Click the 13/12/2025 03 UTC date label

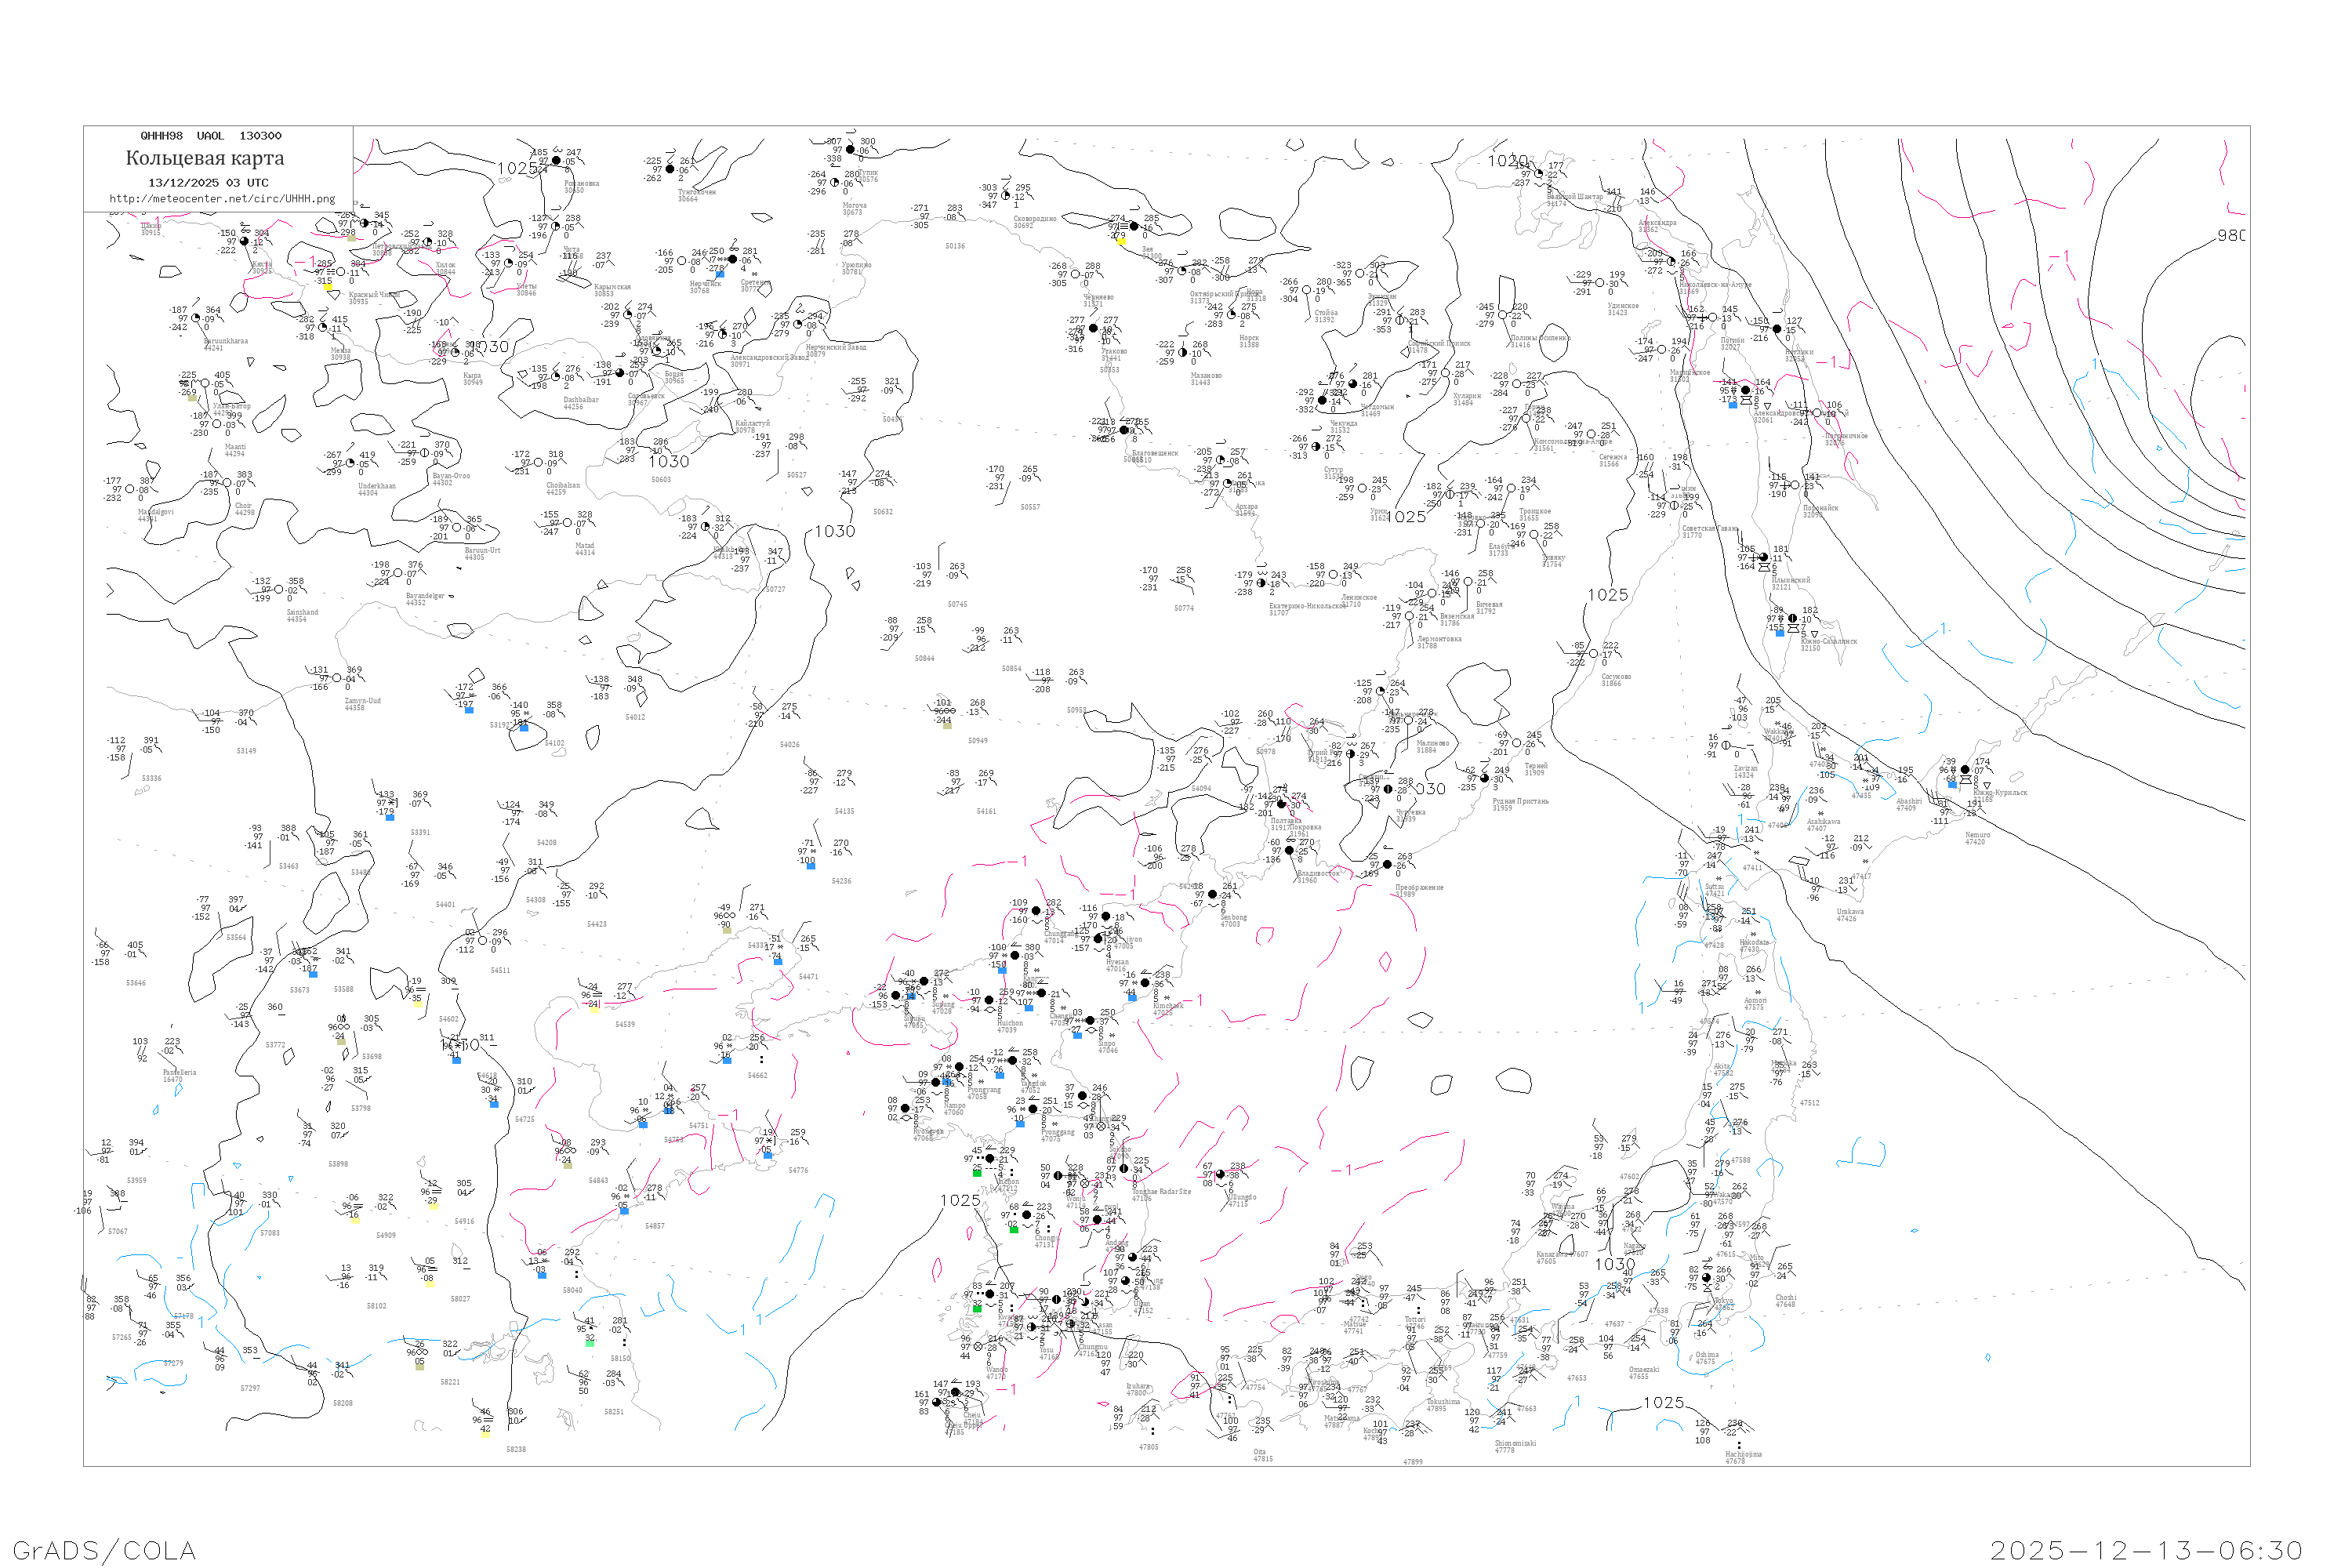tap(208, 183)
